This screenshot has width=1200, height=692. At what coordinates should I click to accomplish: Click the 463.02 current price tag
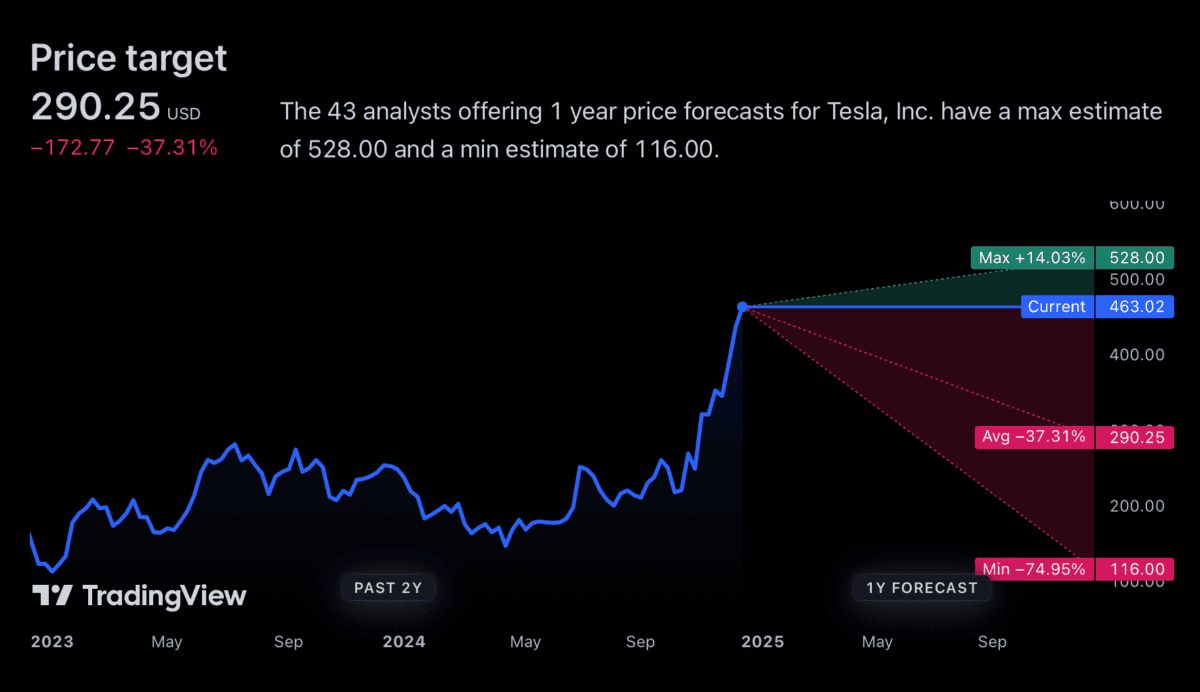[x=1135, y=307]
